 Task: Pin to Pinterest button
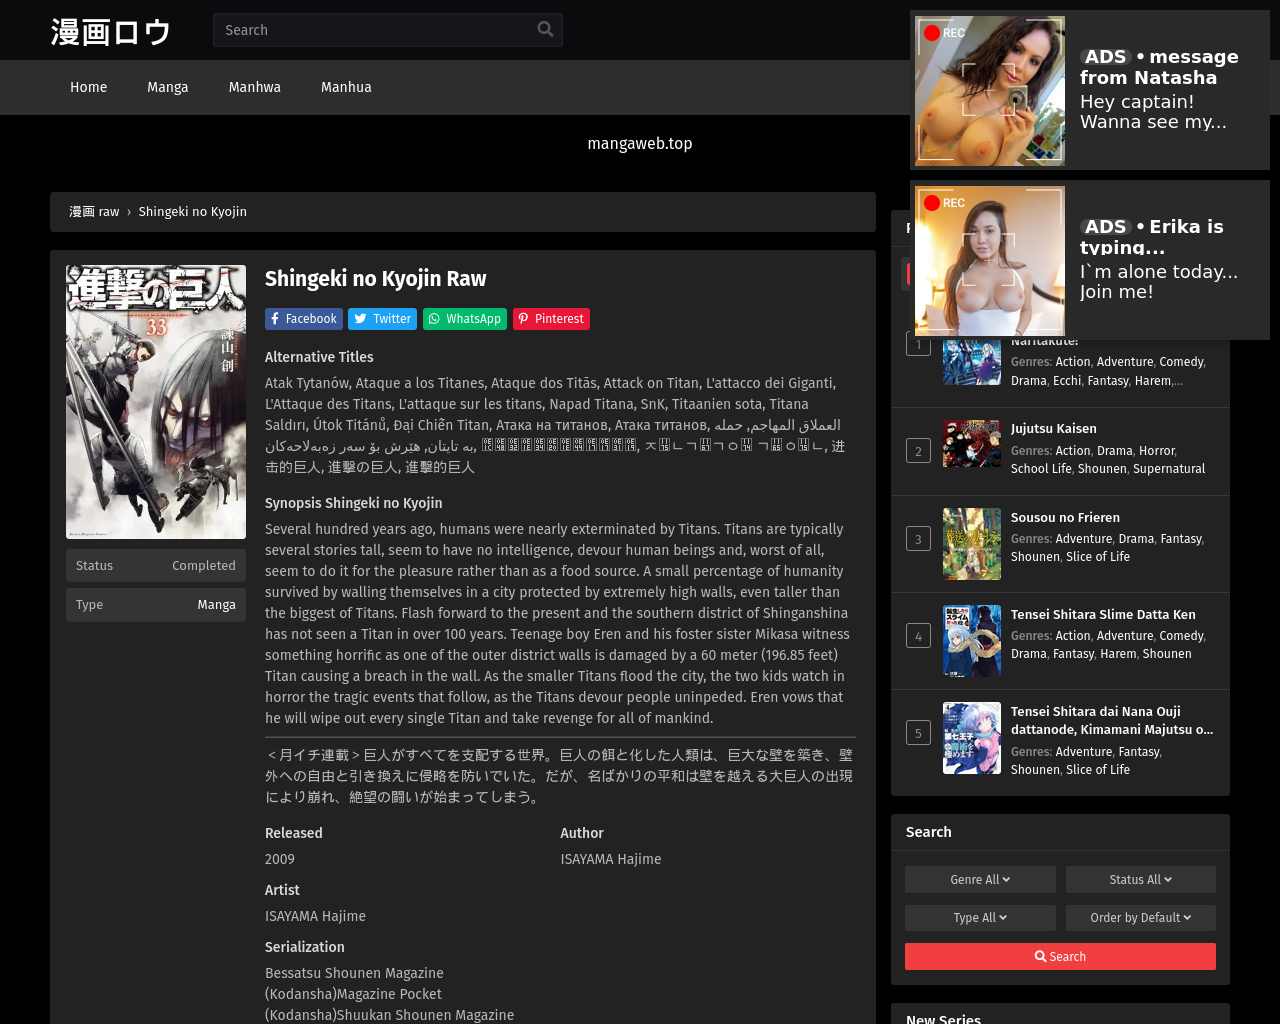pos(551,319)
